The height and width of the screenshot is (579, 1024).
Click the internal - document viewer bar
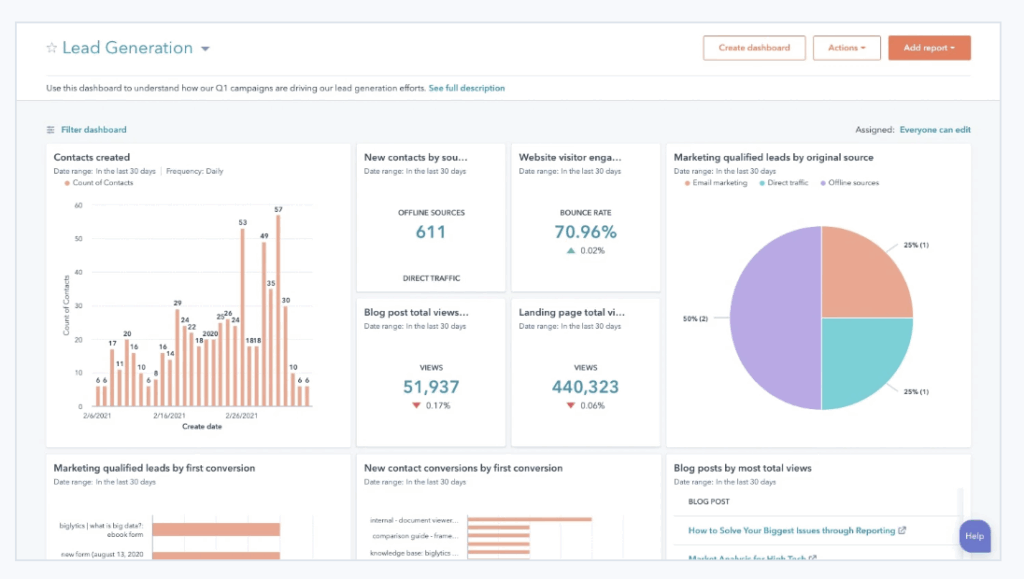pos(530,520)
